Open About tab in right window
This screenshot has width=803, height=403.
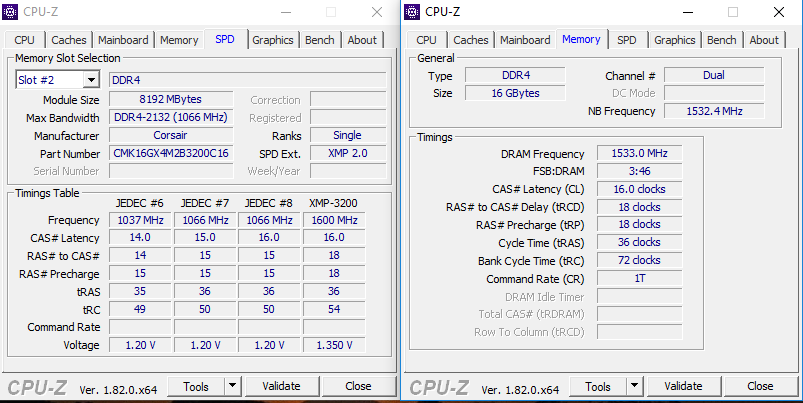[x=764, y=40]
